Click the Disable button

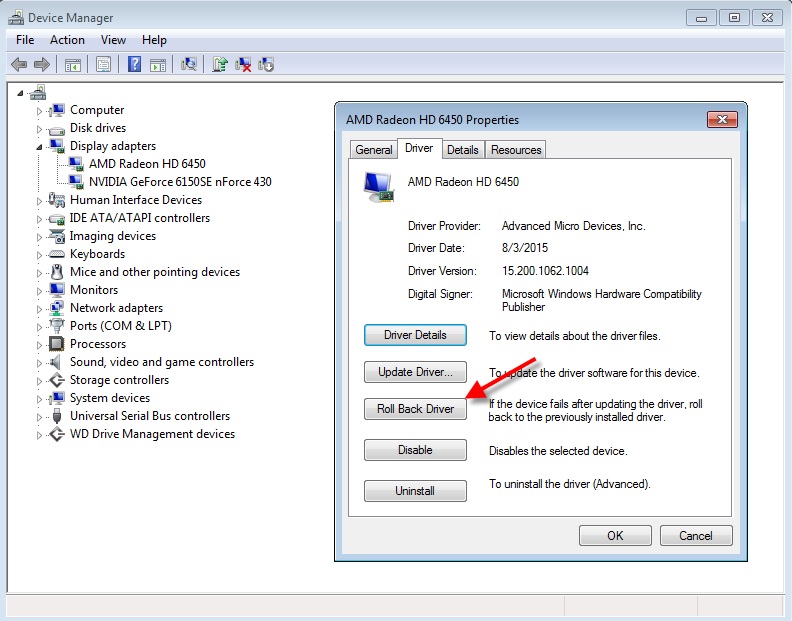(415, 450)
